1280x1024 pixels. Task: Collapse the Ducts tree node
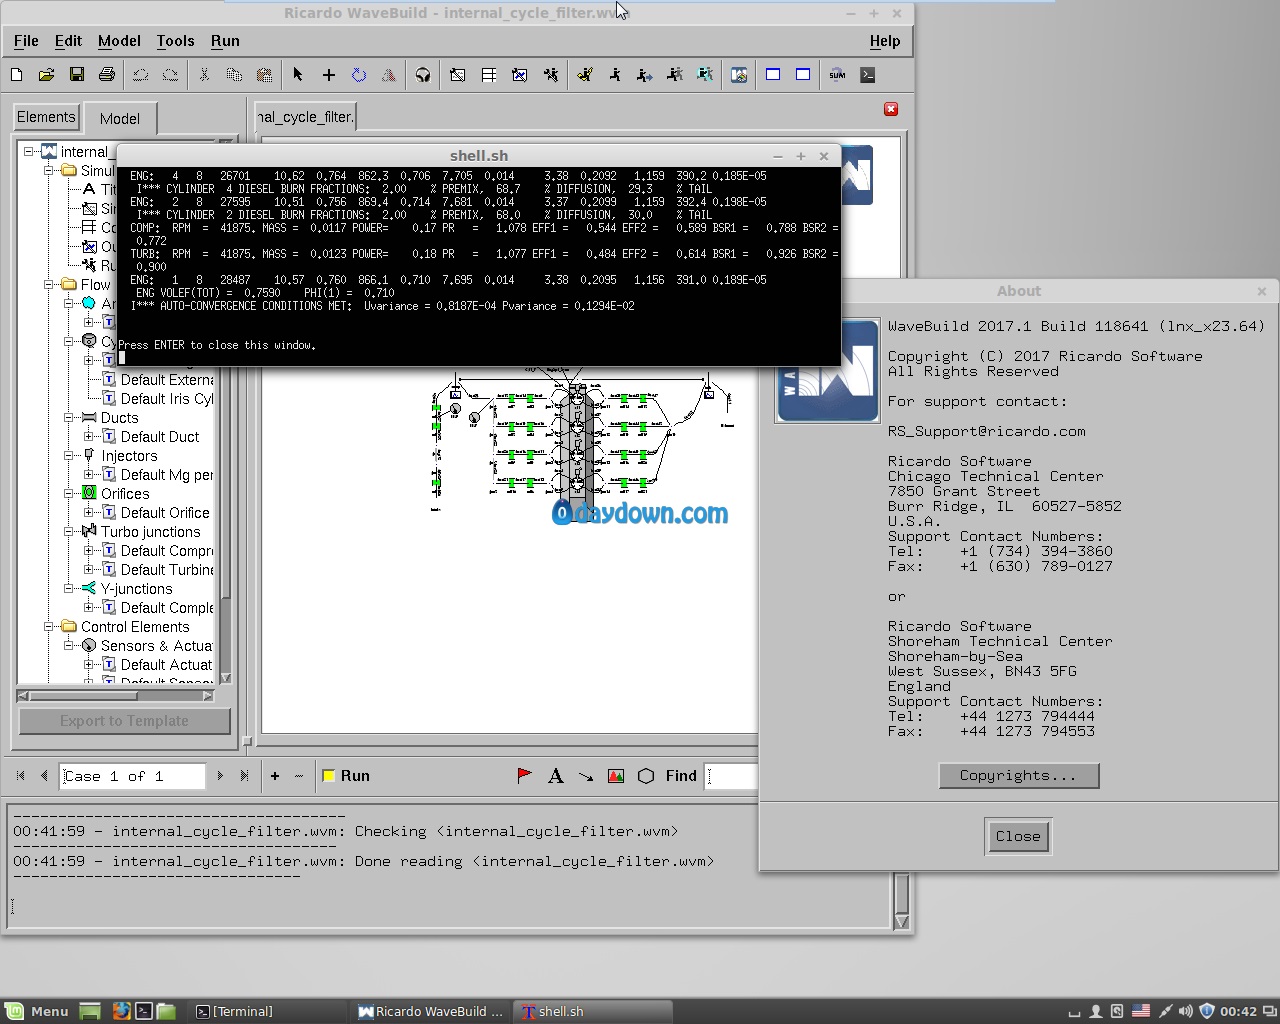69,418
